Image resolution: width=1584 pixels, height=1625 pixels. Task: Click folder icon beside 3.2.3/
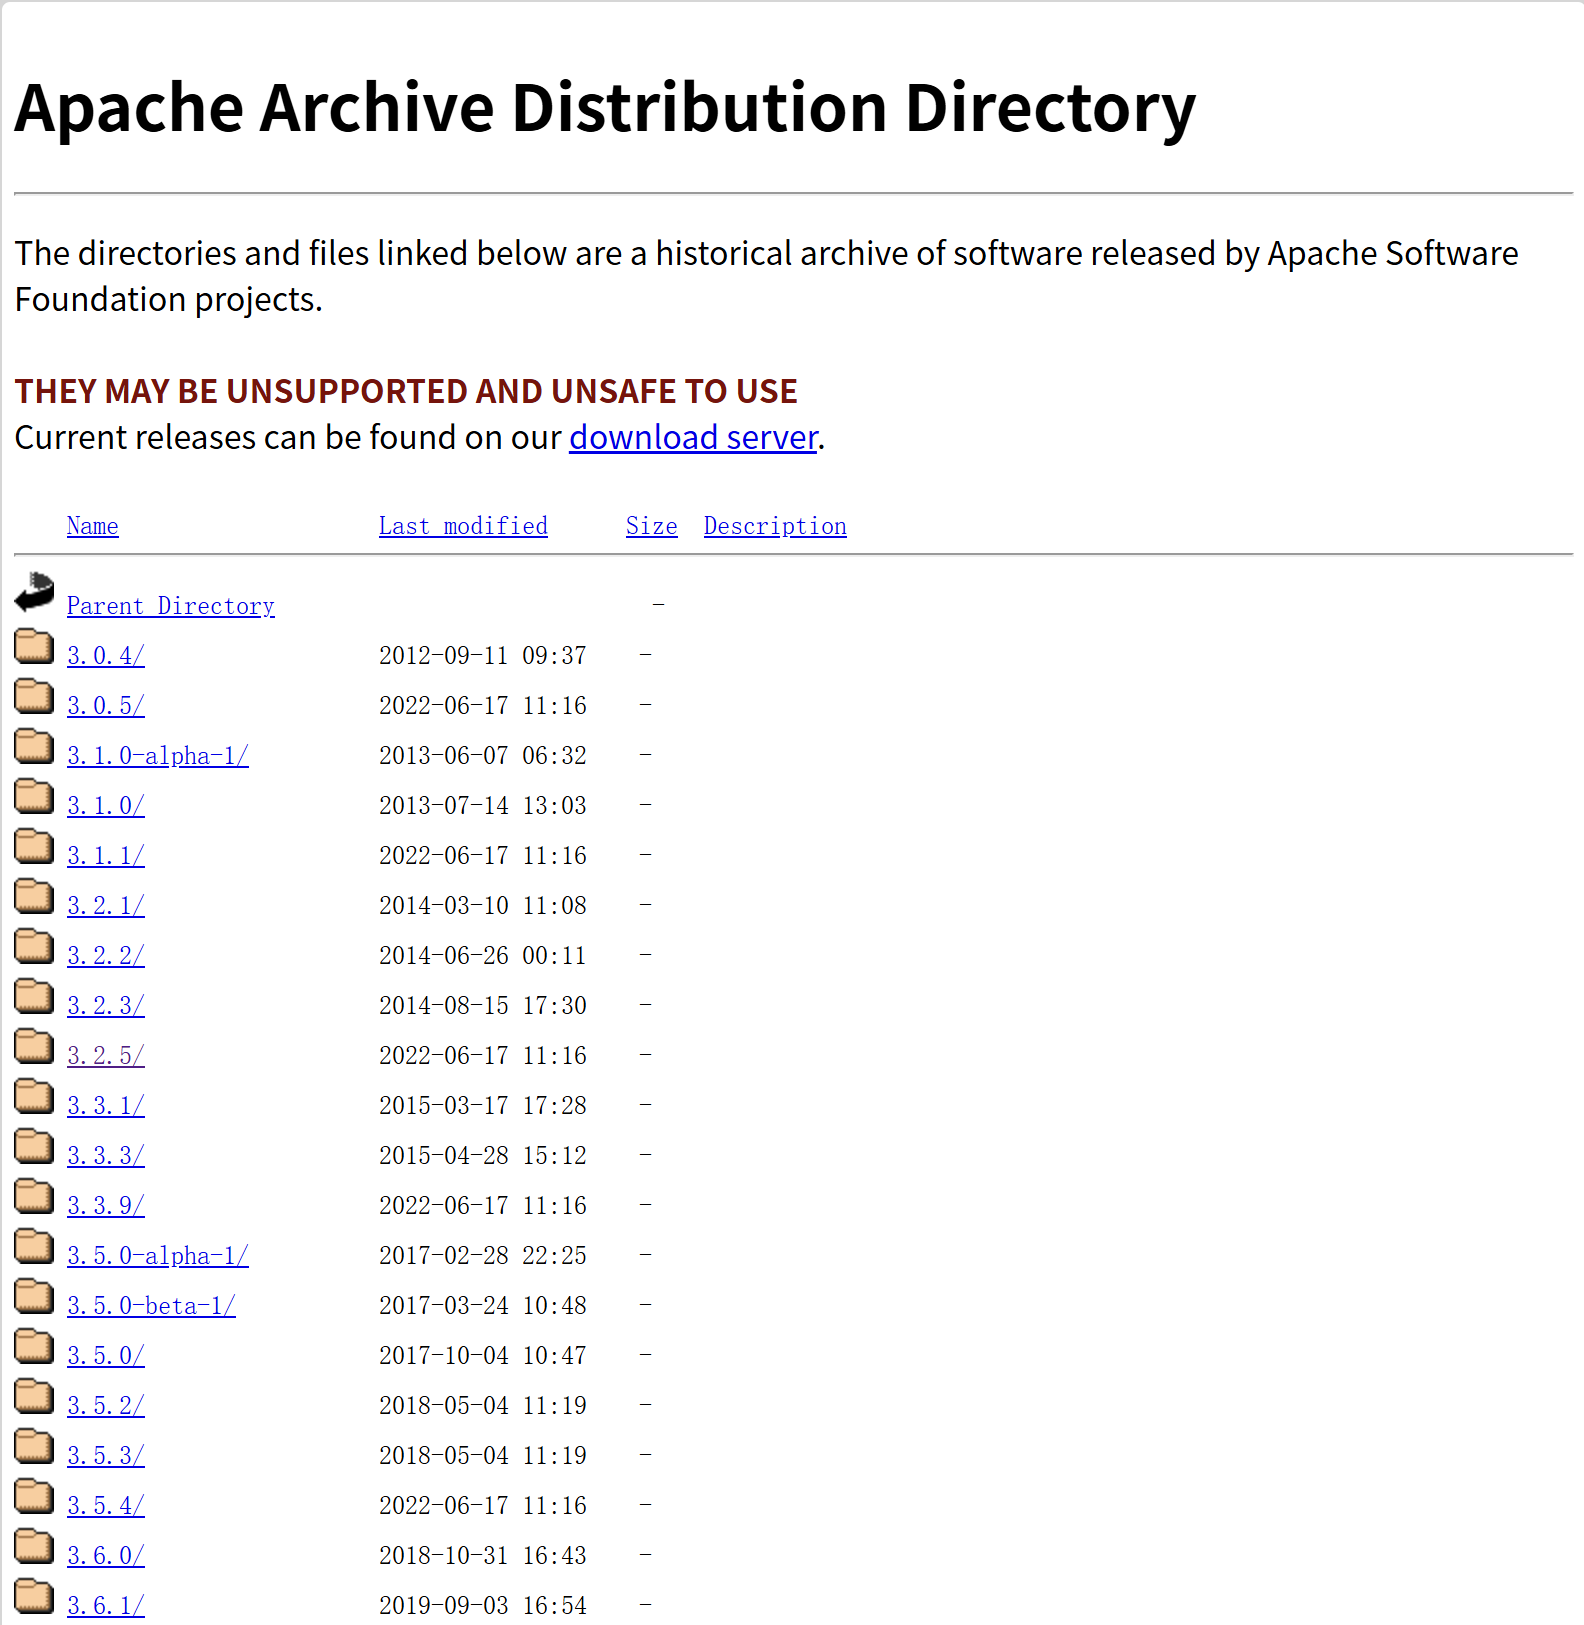click(x=34, y=996)
